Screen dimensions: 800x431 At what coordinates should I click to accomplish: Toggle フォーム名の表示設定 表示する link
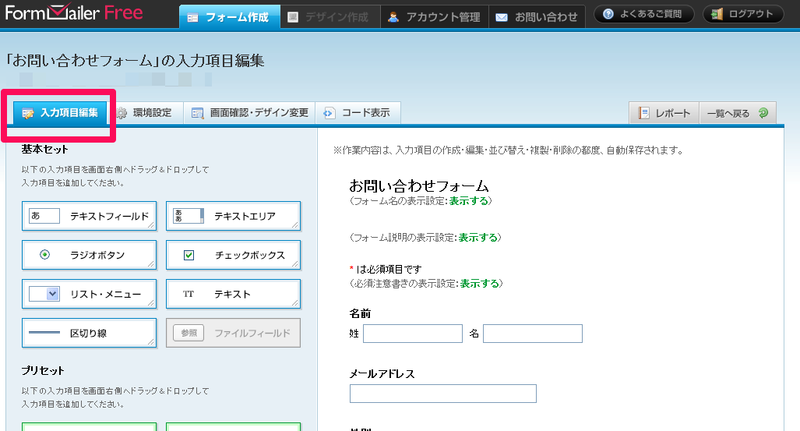[468, 201]
